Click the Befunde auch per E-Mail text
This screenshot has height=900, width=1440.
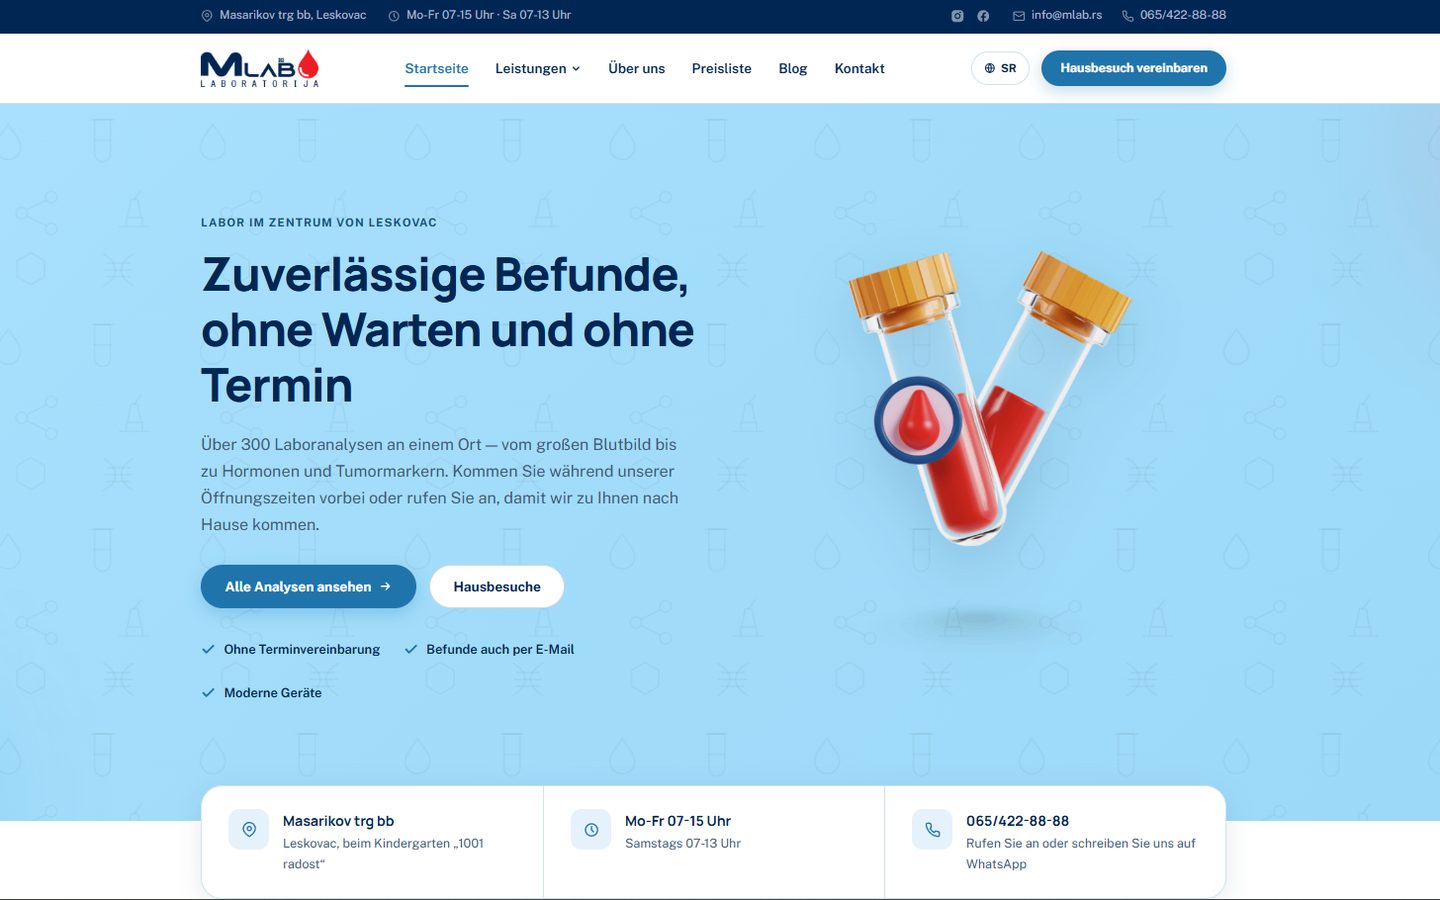pyautogui.click(x=500, y=649)
